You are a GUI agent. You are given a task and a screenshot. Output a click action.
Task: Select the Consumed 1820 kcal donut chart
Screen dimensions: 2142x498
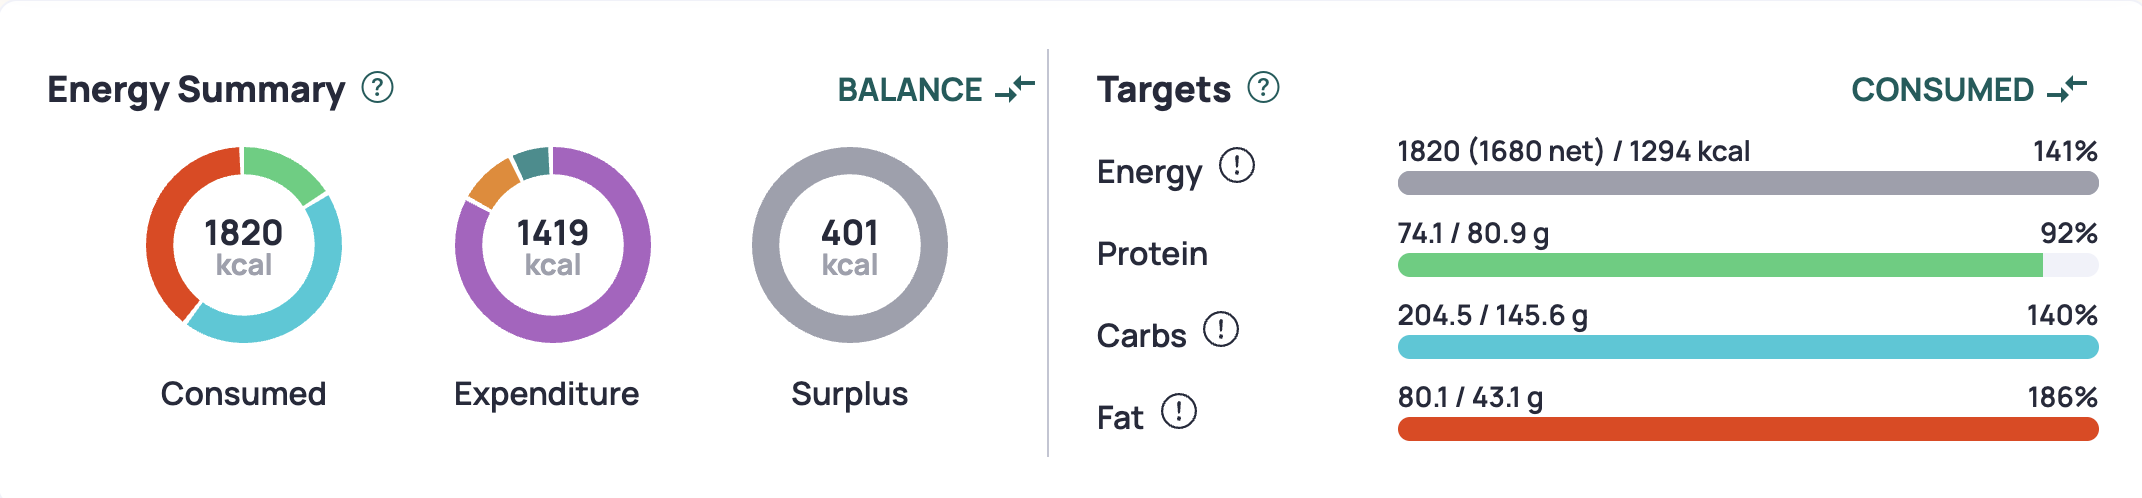coord(244,245)
